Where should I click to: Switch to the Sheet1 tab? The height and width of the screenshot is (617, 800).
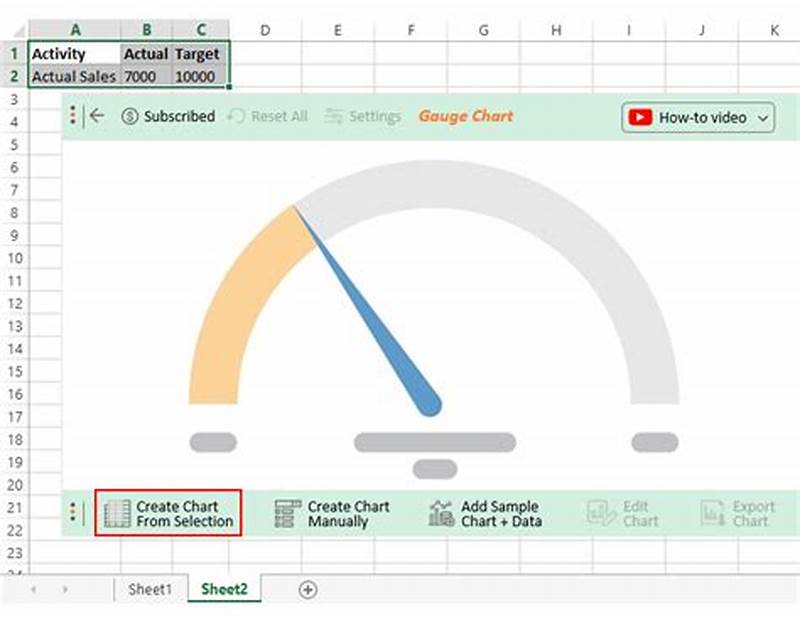point(150,590)
